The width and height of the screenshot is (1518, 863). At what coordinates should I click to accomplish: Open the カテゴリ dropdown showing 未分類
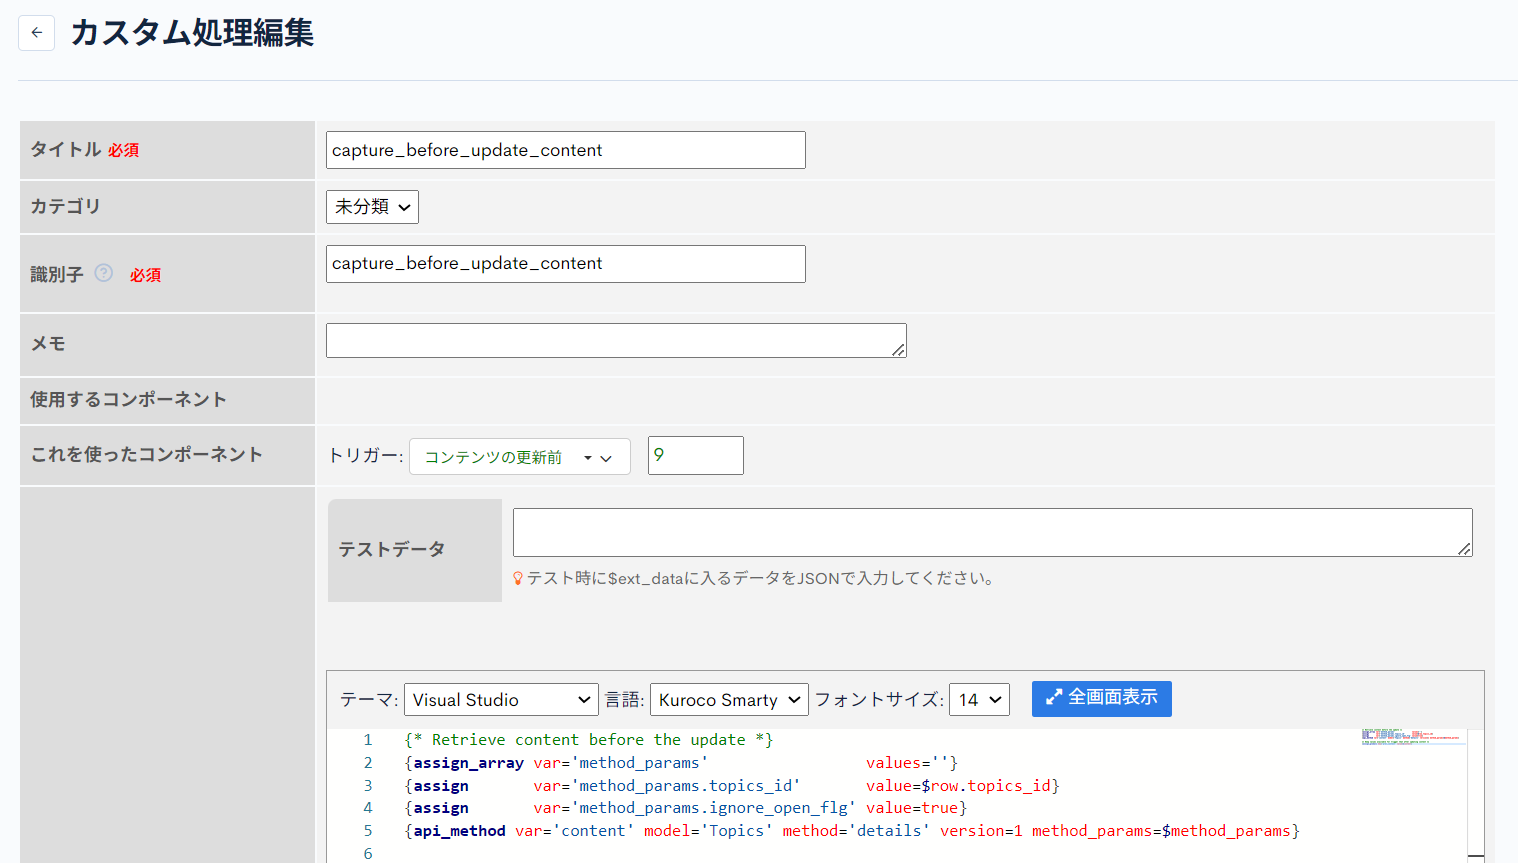(x=372, y=207)
